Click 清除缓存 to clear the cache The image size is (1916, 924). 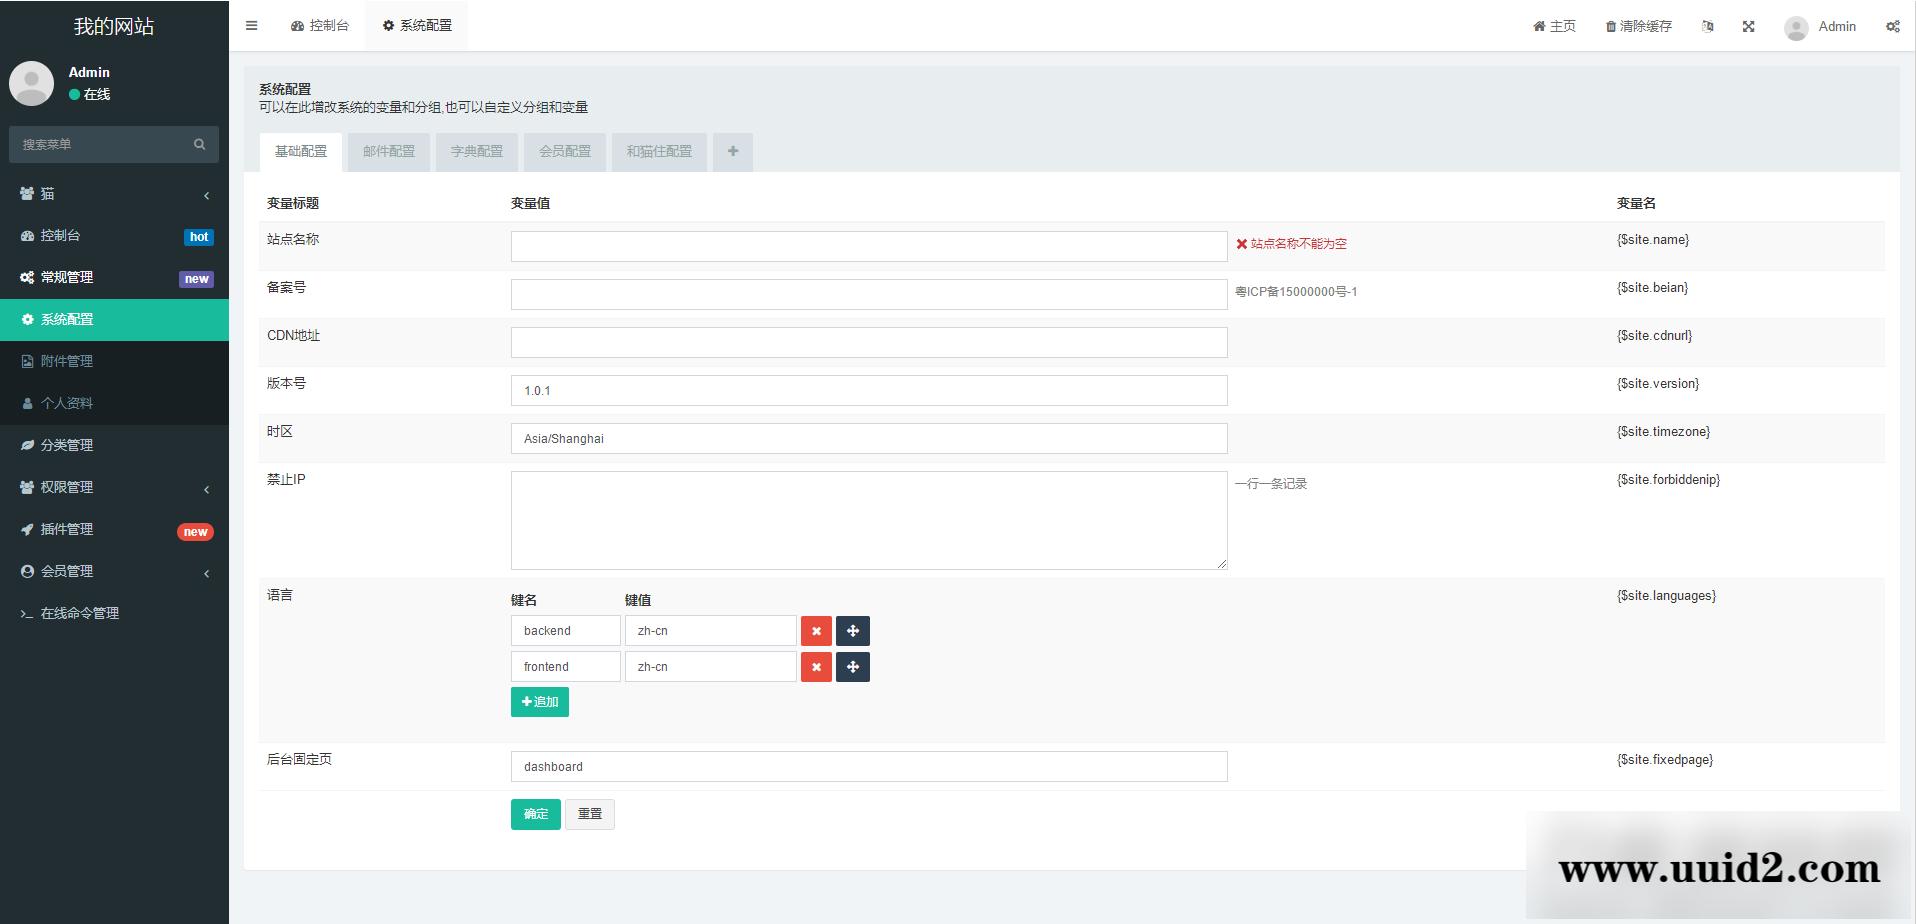pos(1638,27)
